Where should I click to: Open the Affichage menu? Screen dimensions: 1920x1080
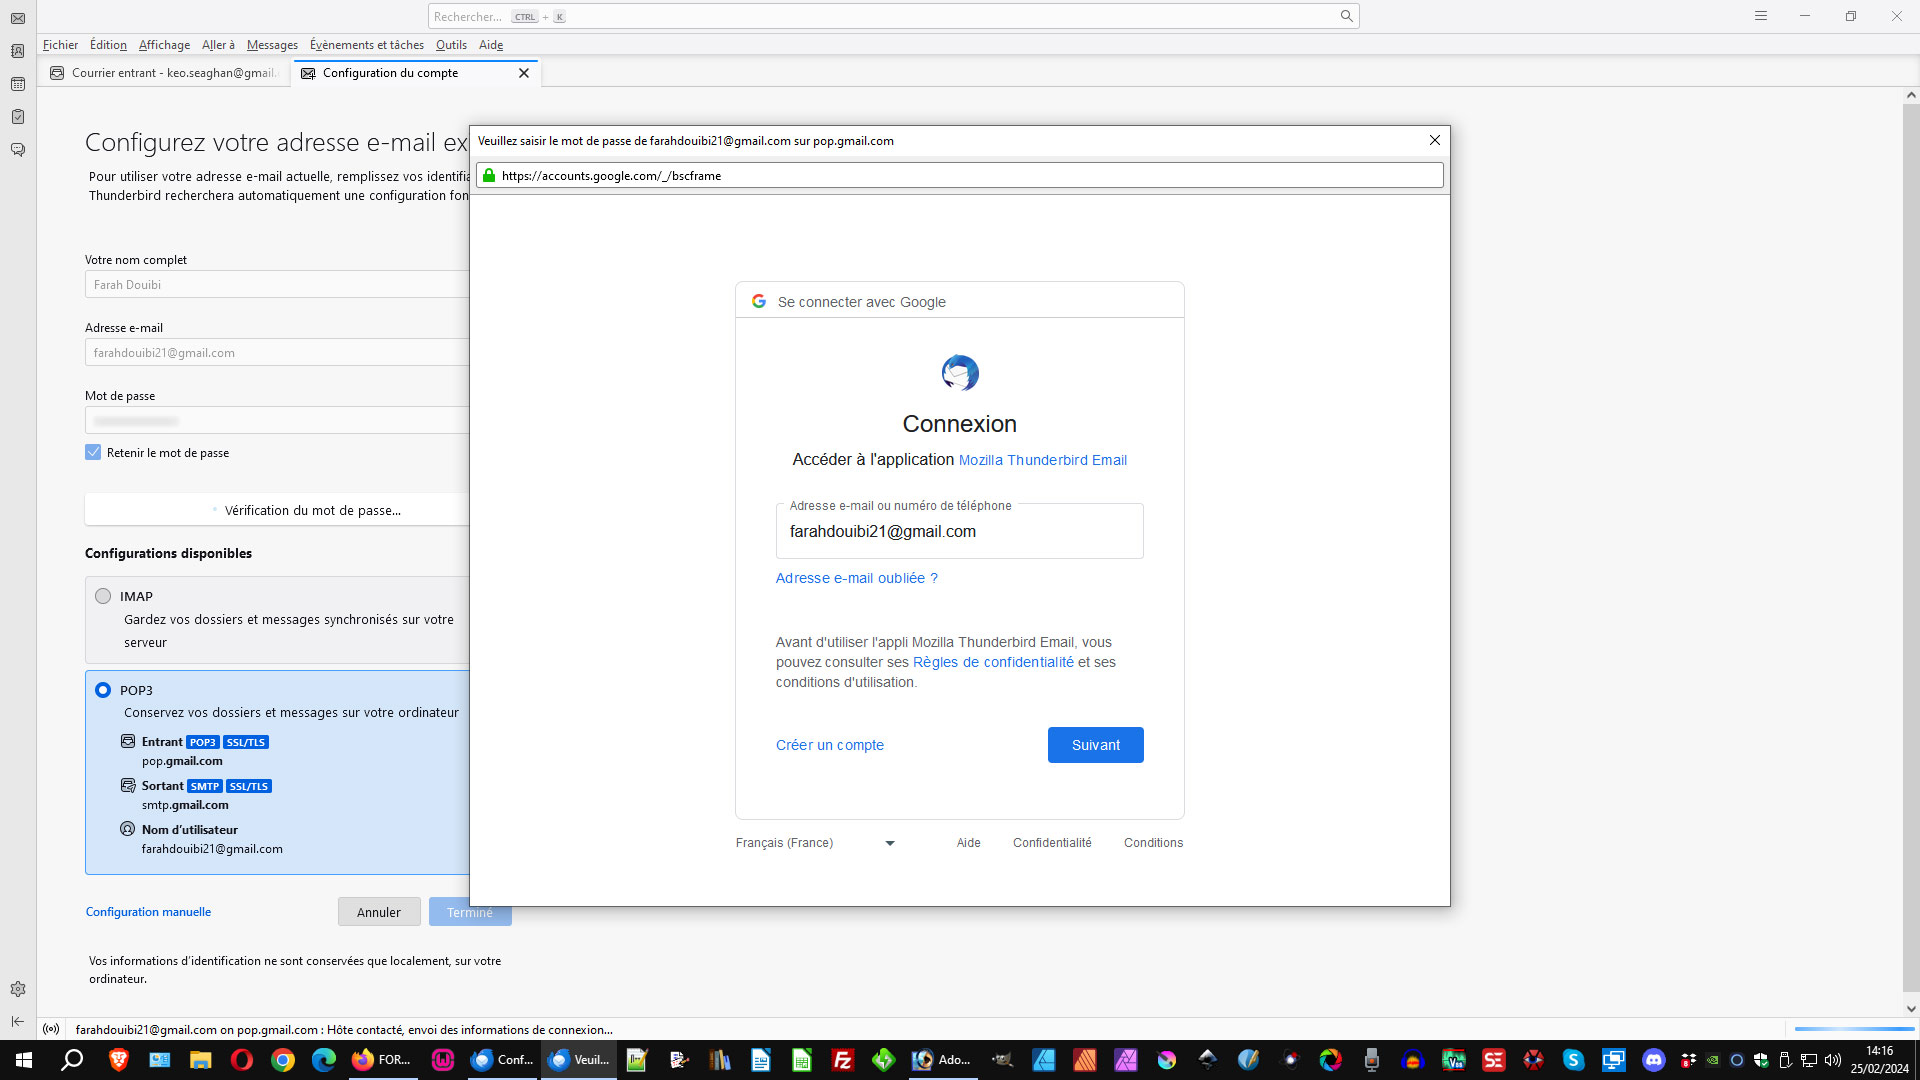click(x=164, y=45)
